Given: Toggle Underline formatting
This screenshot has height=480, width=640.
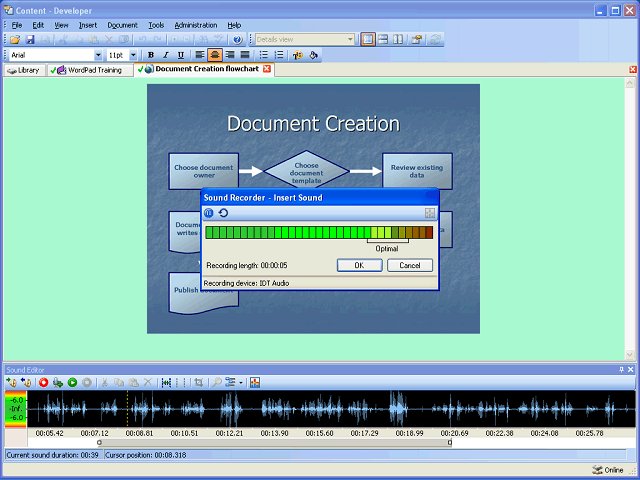Looking at the screenshot, I should pyautogui.click(x=180, y=55).
